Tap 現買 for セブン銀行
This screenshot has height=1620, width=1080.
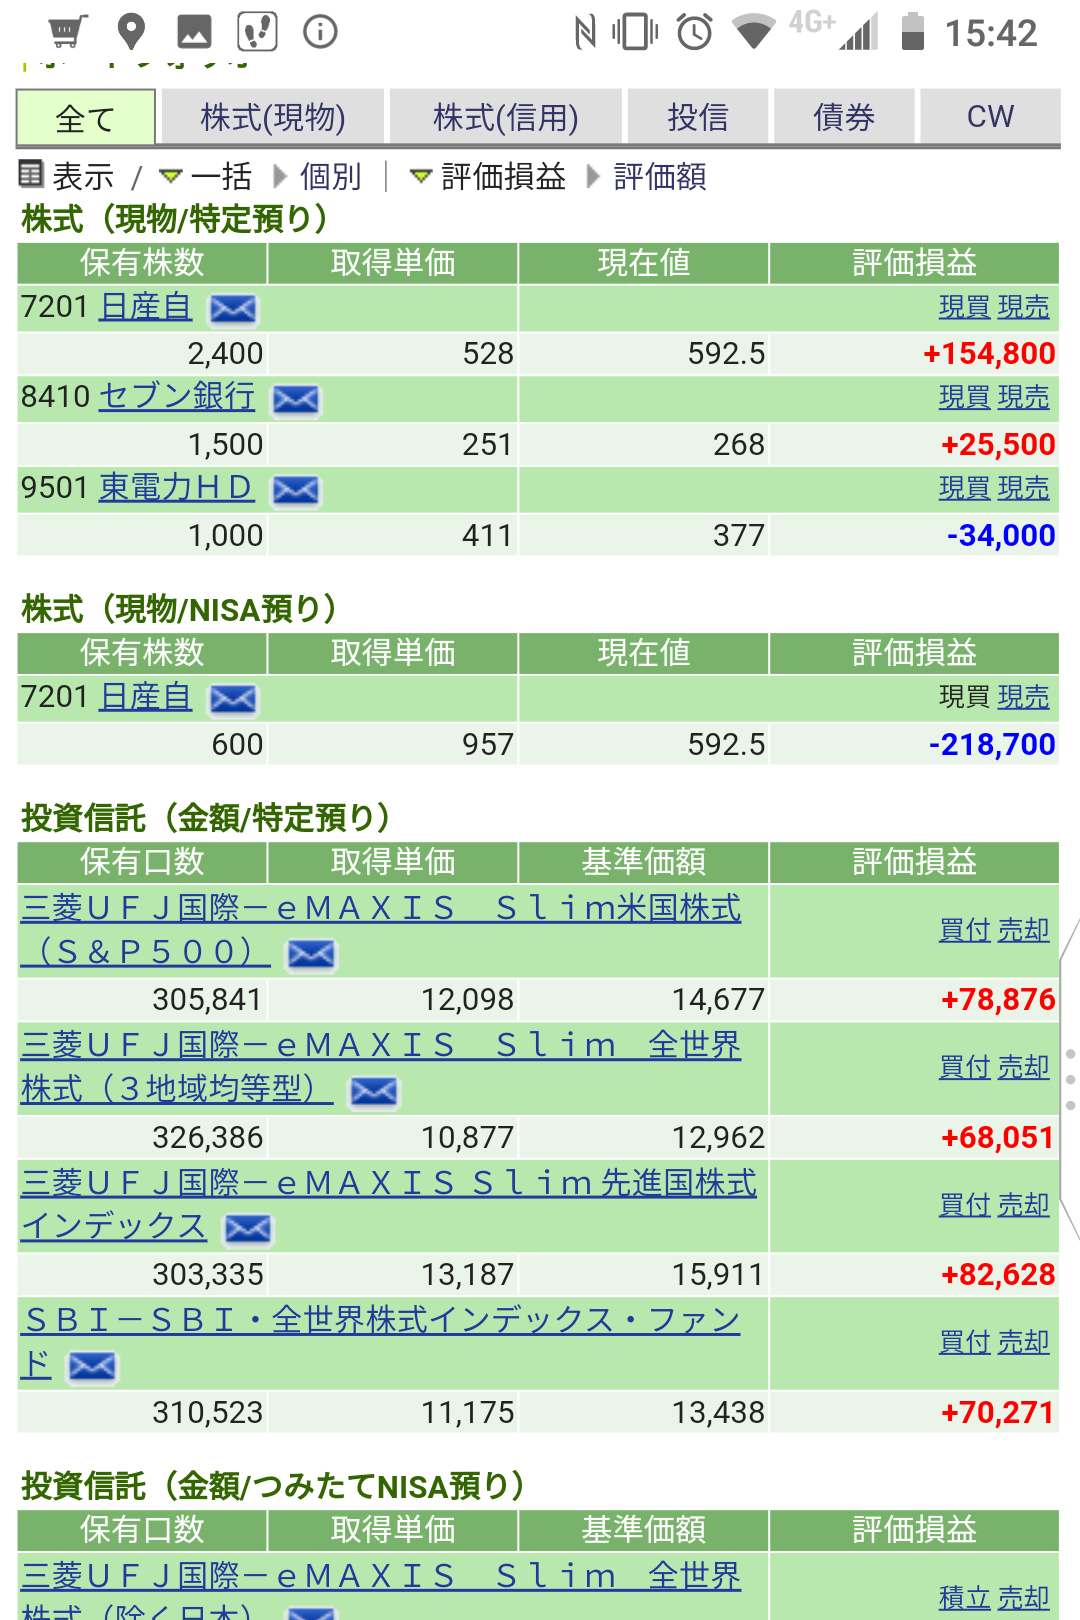964,397
